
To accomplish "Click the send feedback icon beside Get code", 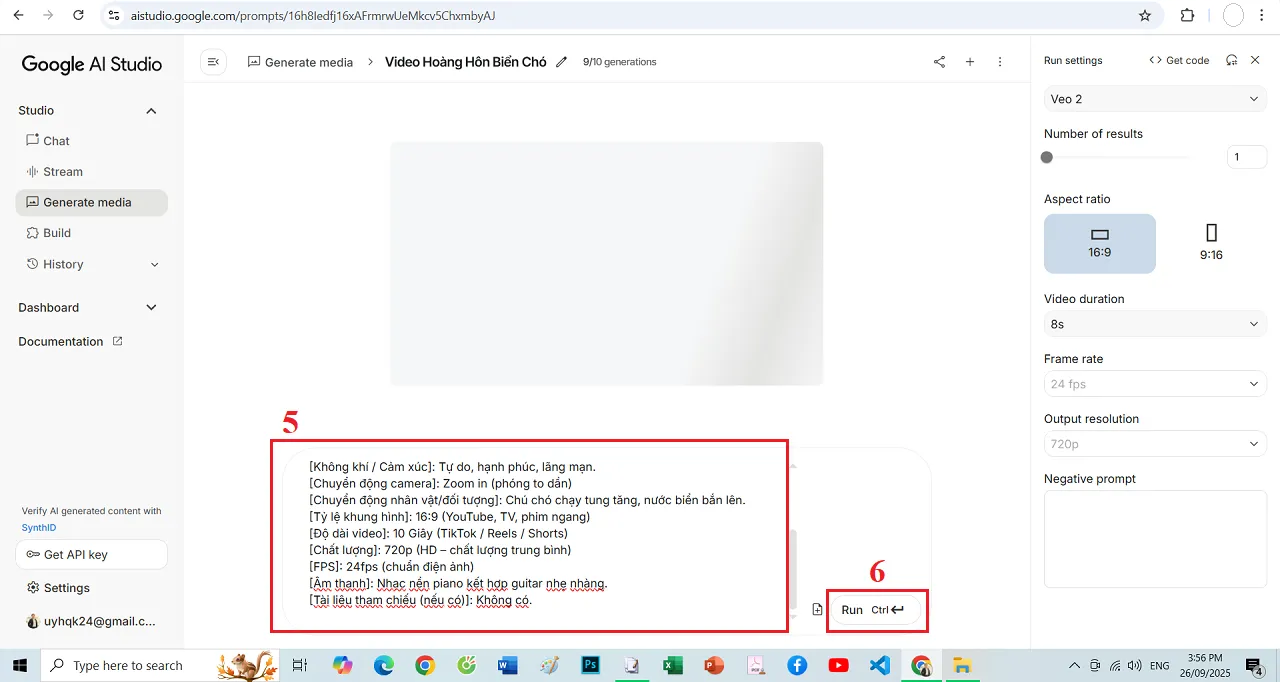I will click(1230, 60).
